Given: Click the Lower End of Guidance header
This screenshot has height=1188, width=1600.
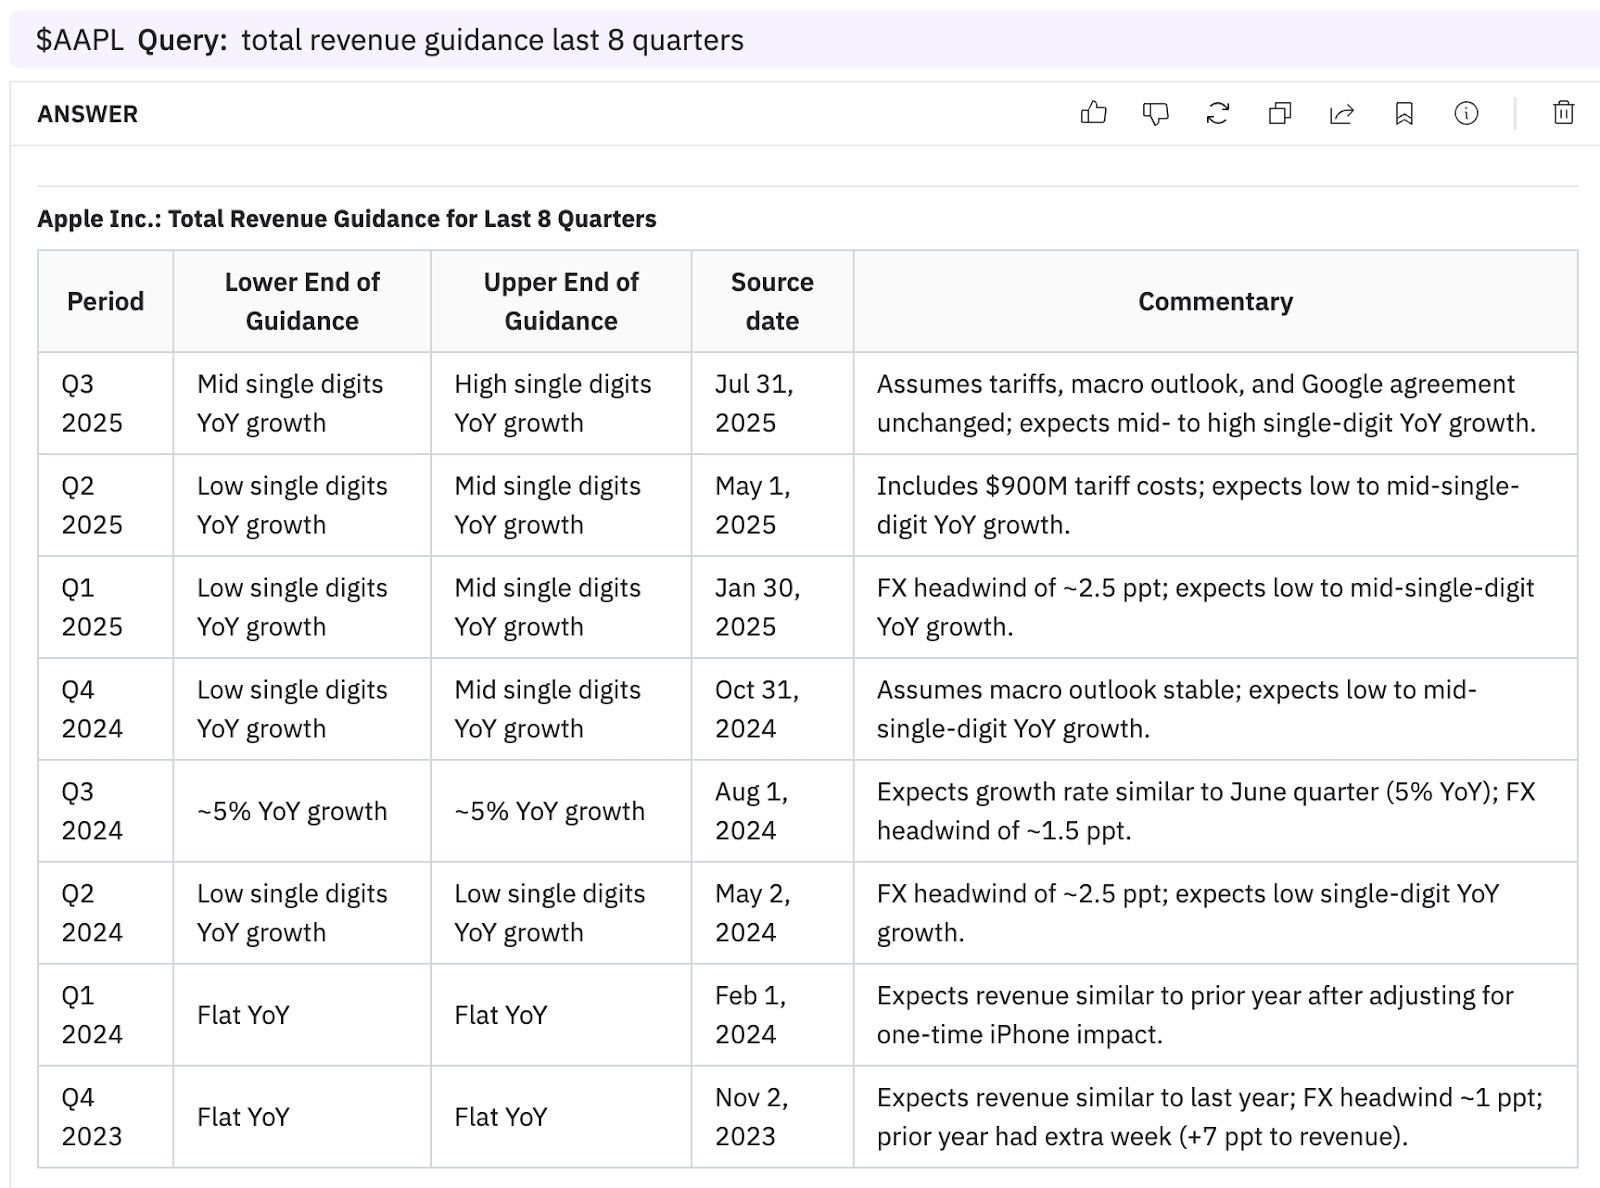Looking at the screenshot, I should [x=302, y=301].
